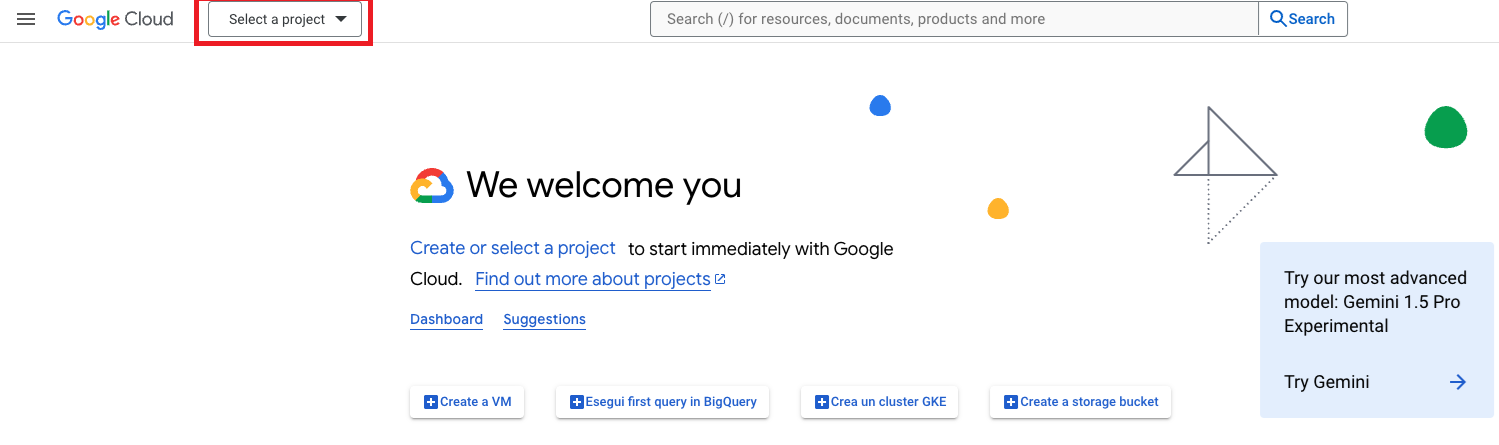Click the magnifier icon in Search button
1499x445 pixels.
pos(1278,19)
